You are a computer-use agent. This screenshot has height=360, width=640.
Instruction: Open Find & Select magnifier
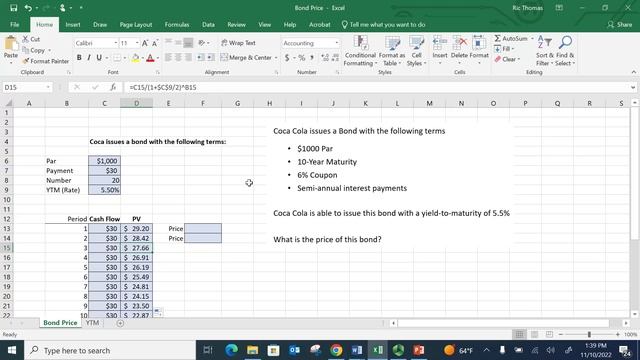pos(565,51)
